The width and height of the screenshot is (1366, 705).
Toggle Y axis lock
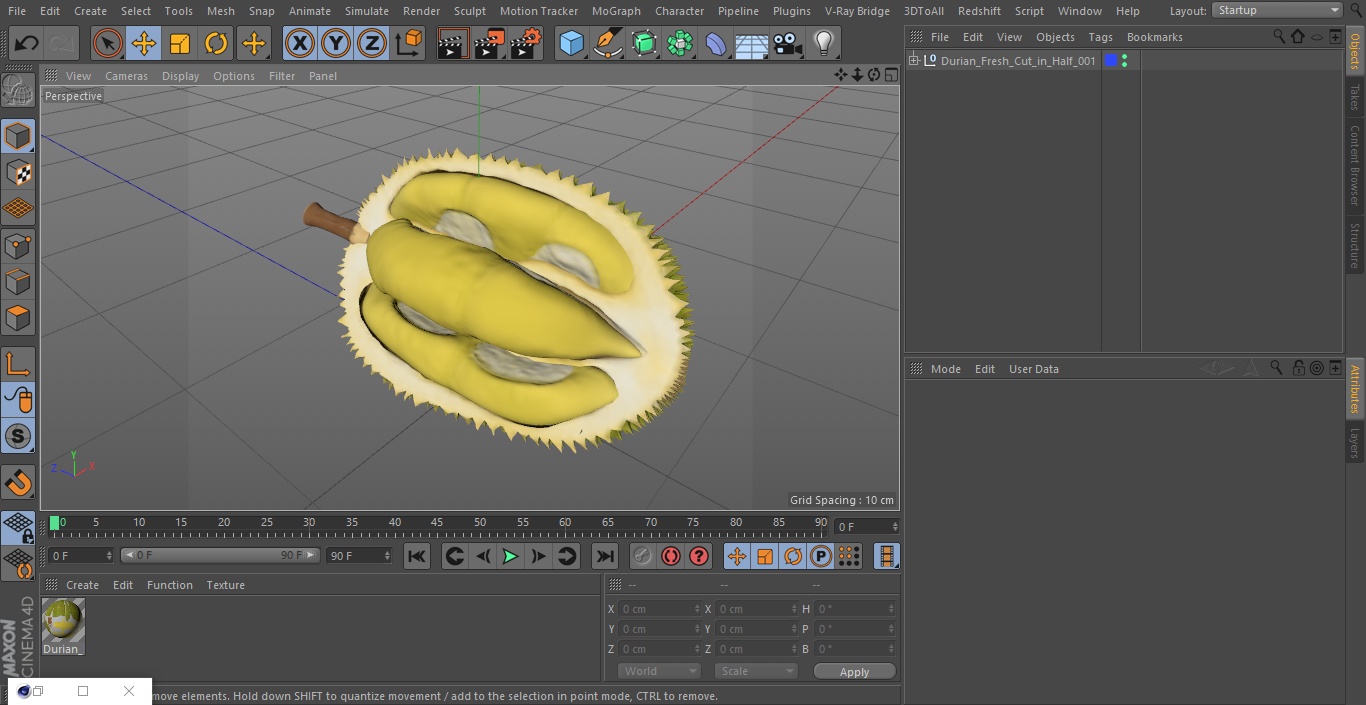coord(336,43)
